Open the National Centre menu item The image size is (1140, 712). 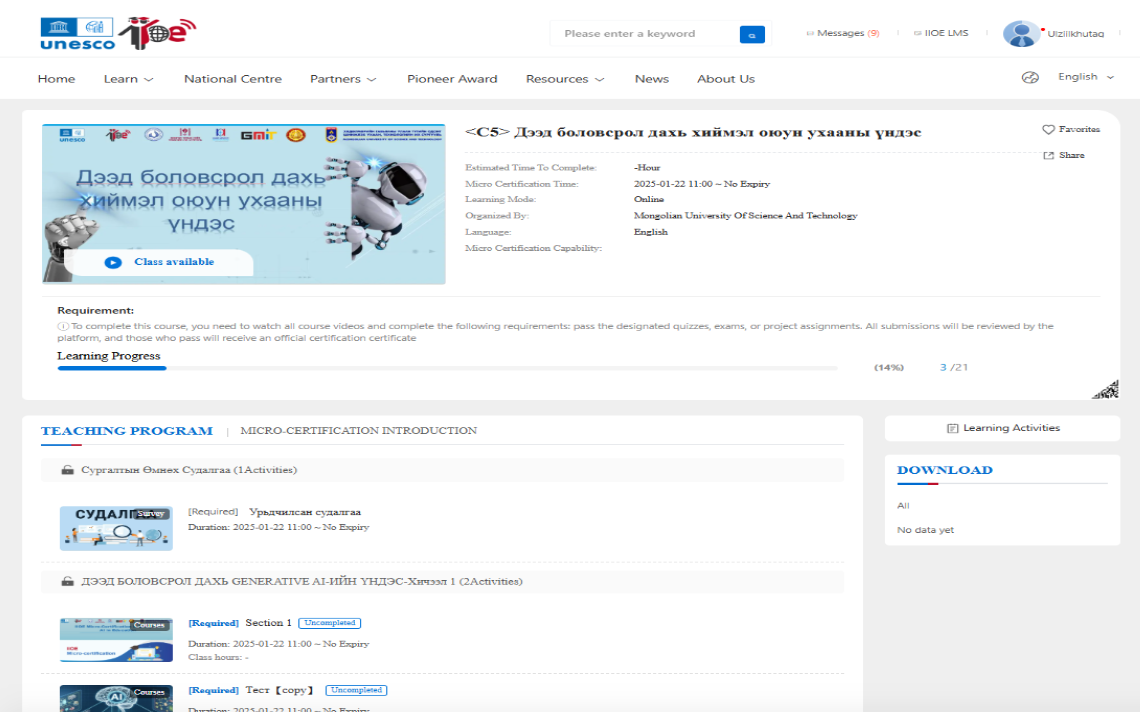coord(233,79)
